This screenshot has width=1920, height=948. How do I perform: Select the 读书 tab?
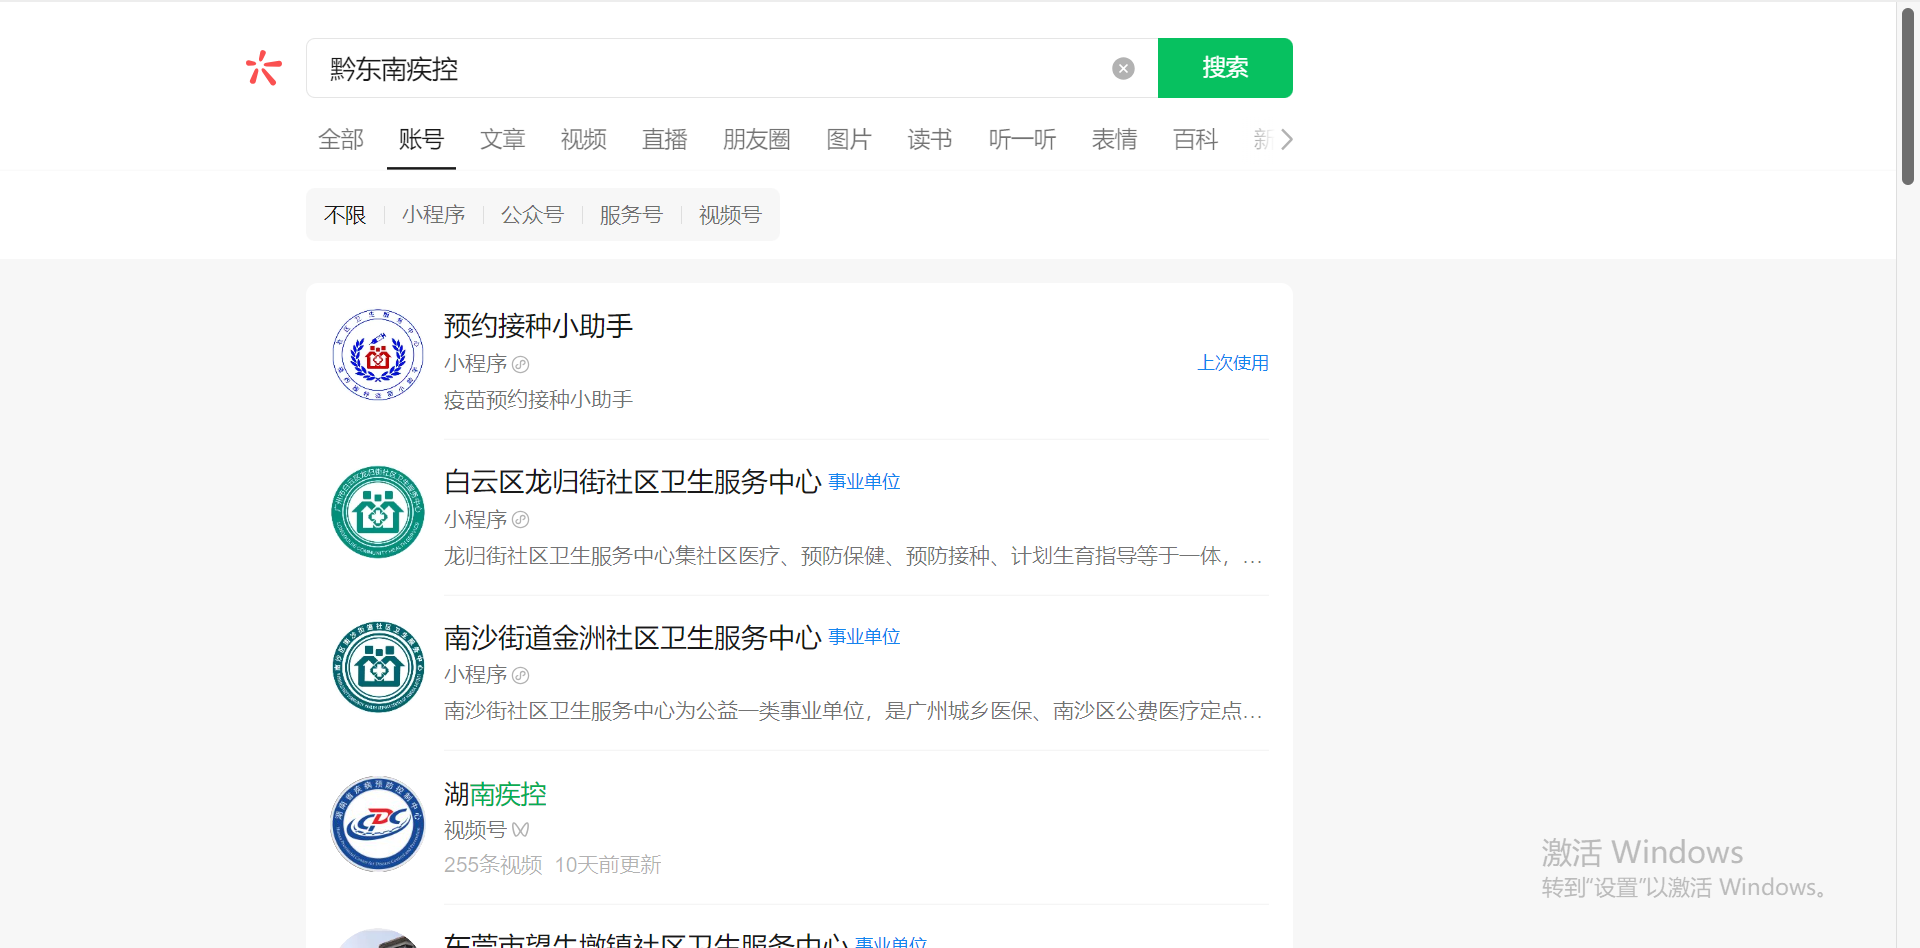tap(930, 139)
